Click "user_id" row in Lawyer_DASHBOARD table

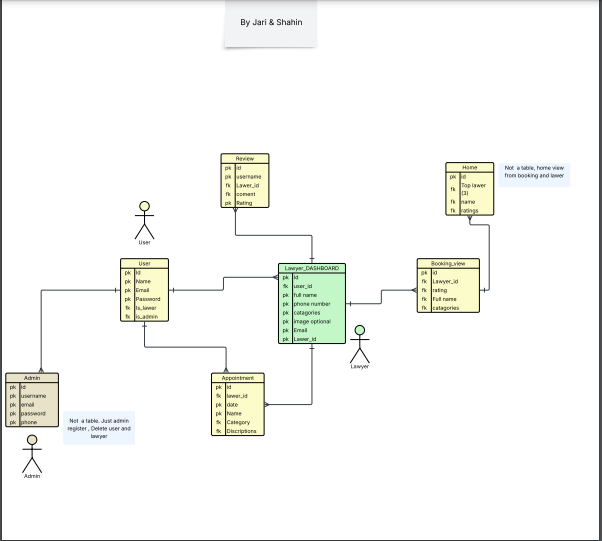[312, 286]
